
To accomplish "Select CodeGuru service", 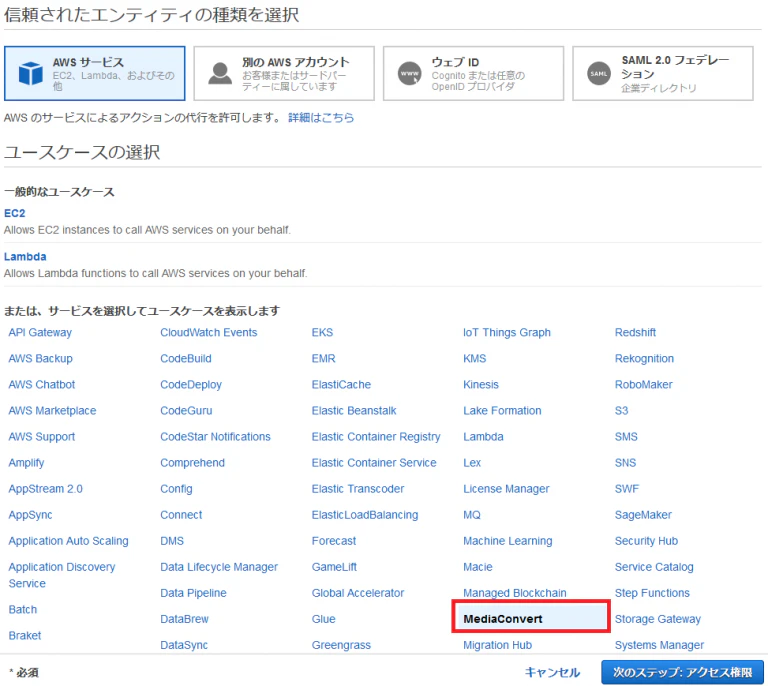I will click(x=186, y=410).
